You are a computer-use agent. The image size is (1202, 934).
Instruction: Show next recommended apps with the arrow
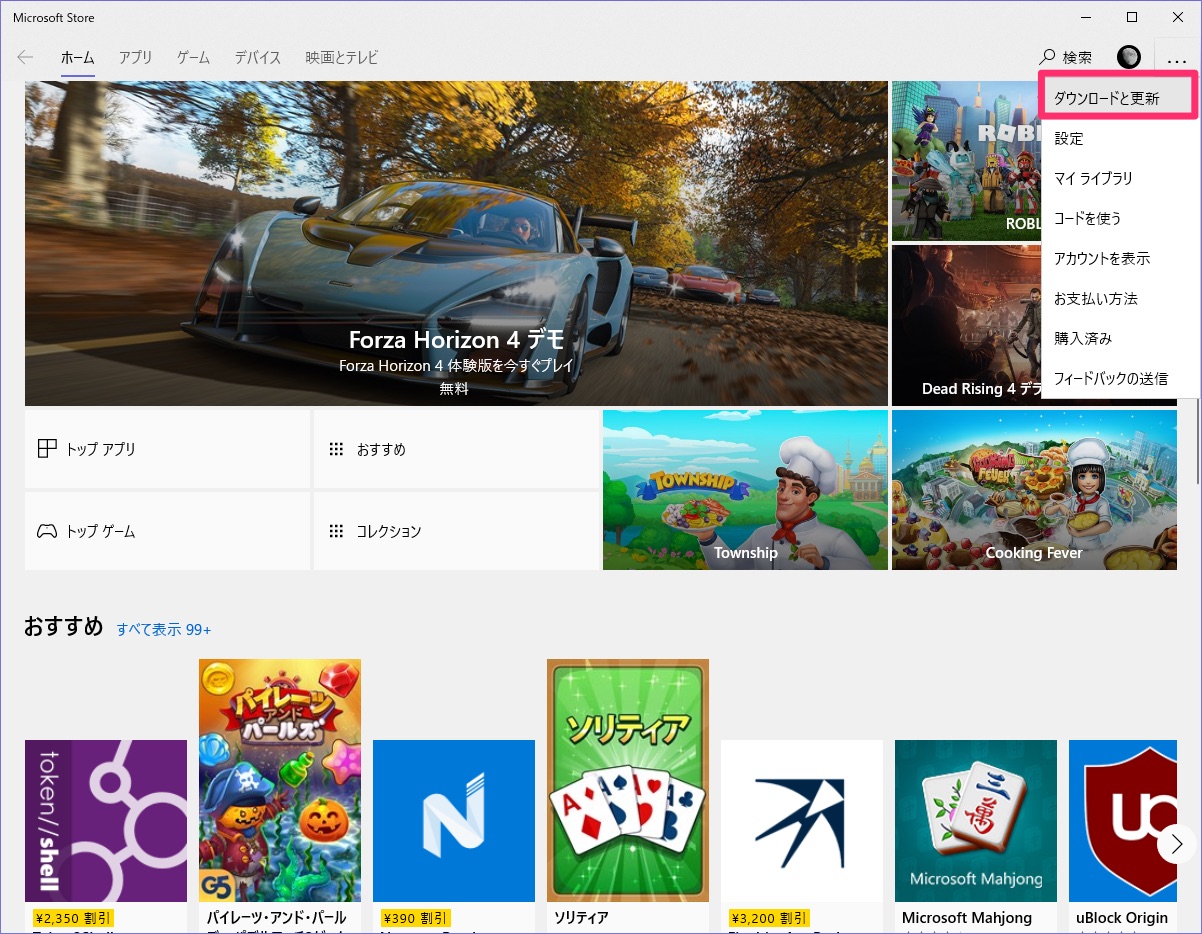(x=1176, y=844)
